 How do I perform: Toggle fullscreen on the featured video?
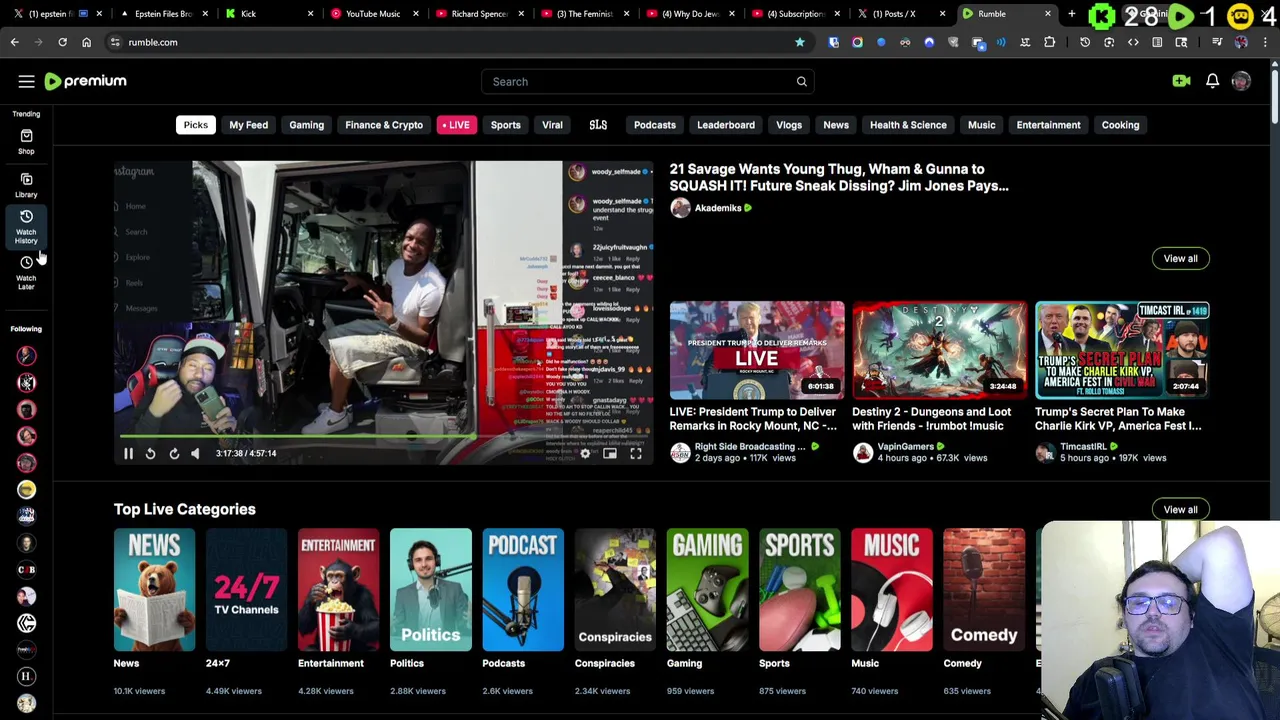(635, 454)
